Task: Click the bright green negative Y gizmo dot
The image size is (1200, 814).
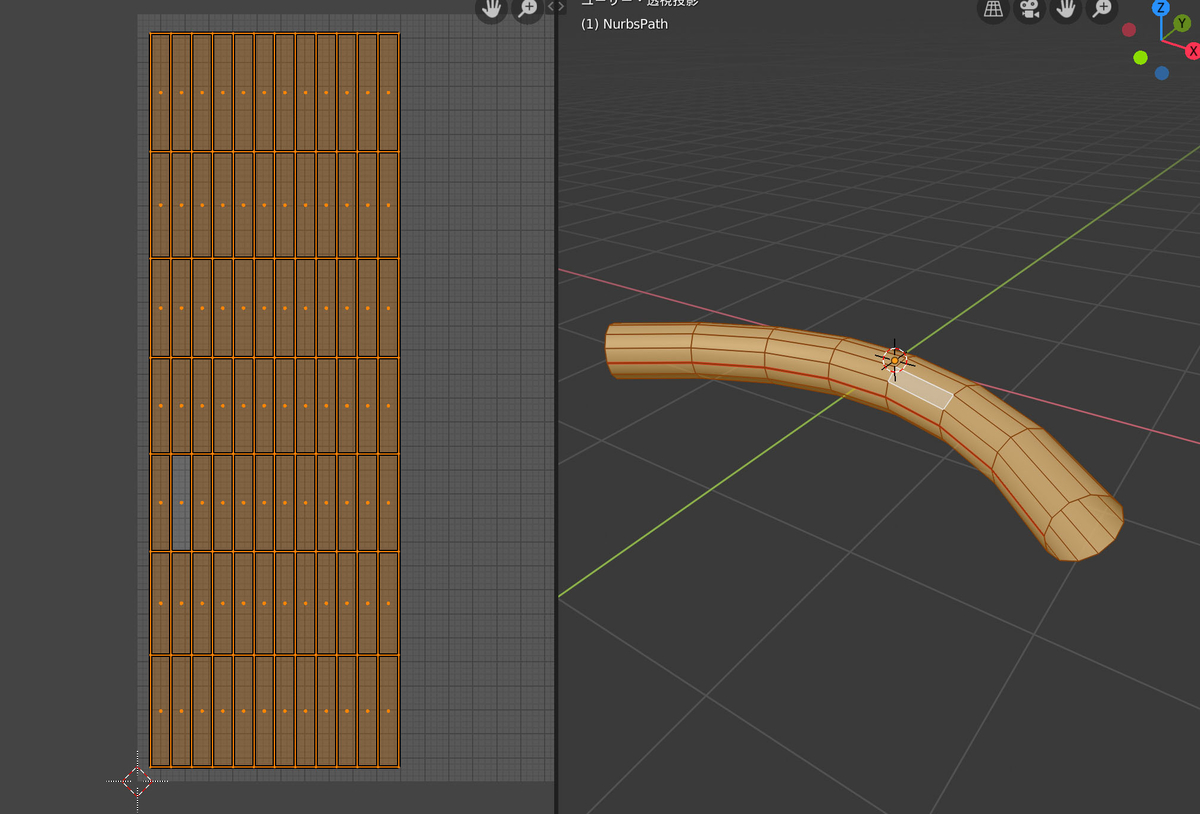Action: [1140, 58]
